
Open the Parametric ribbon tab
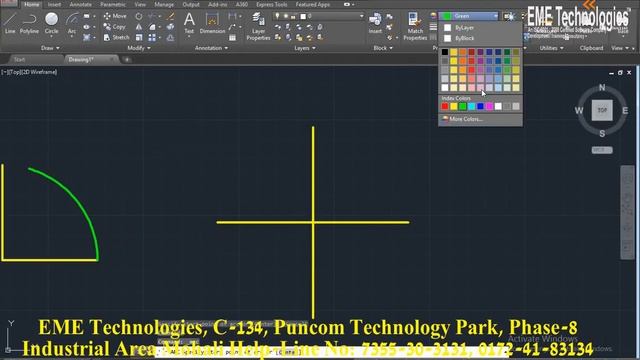point(113,4)
